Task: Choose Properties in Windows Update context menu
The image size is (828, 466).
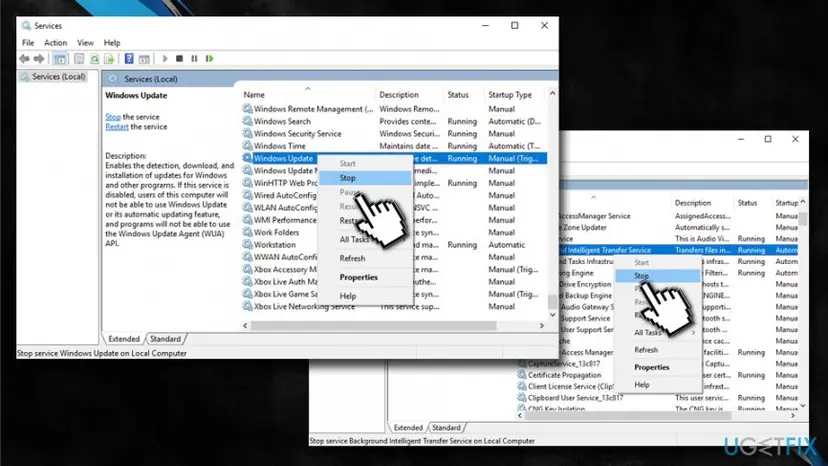Action: tap(365, 277)
